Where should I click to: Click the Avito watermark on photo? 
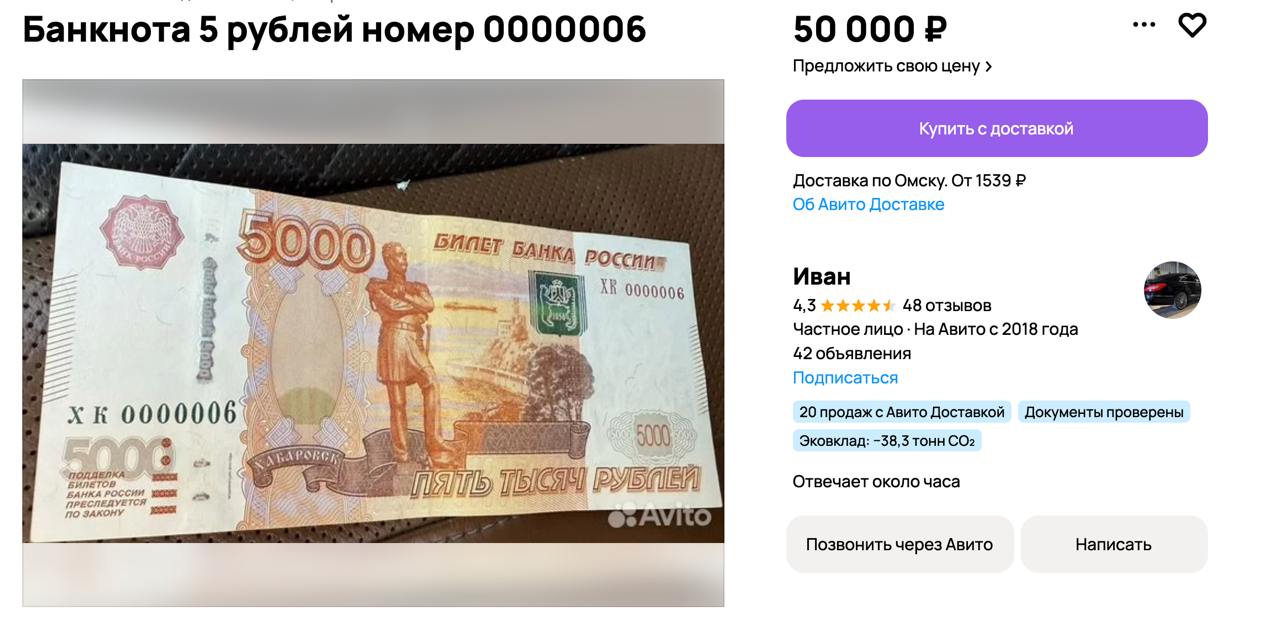pyautogui.click(x=660, y=515)
